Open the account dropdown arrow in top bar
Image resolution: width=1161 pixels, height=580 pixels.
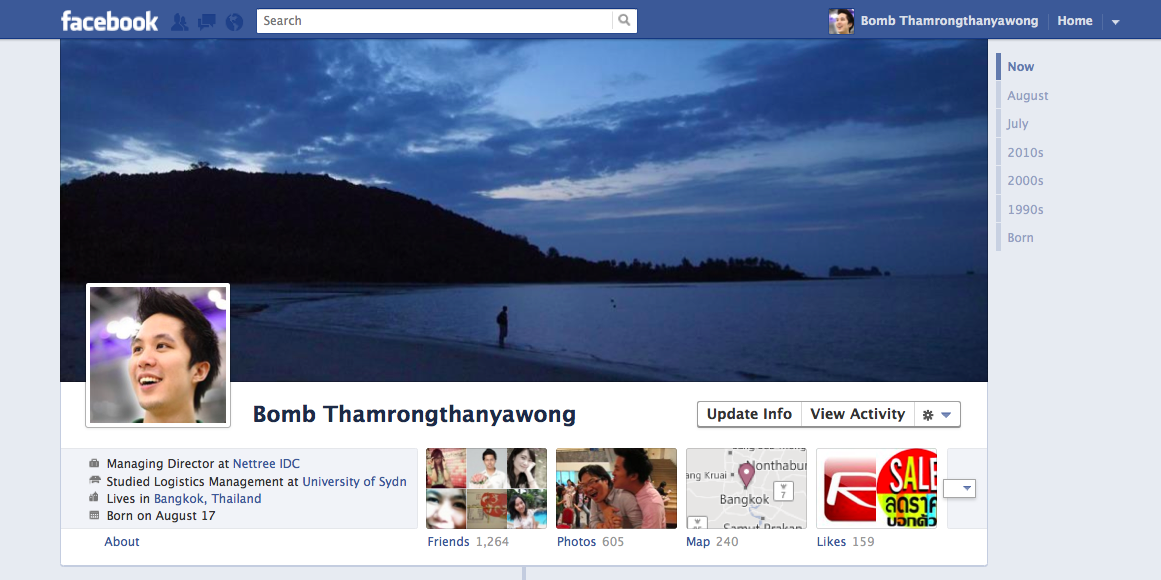click(1115, 22)
